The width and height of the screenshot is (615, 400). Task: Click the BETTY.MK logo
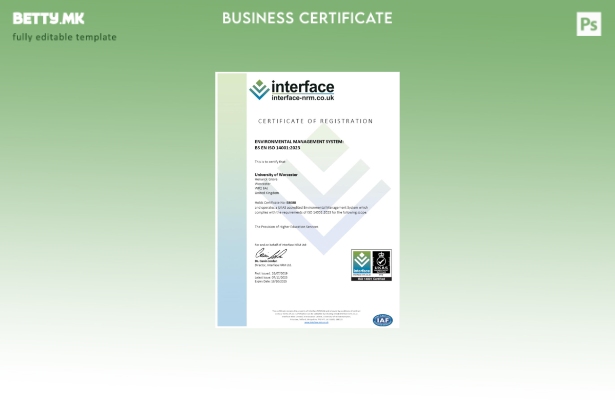pyautogui.click(x=48, y=19)
